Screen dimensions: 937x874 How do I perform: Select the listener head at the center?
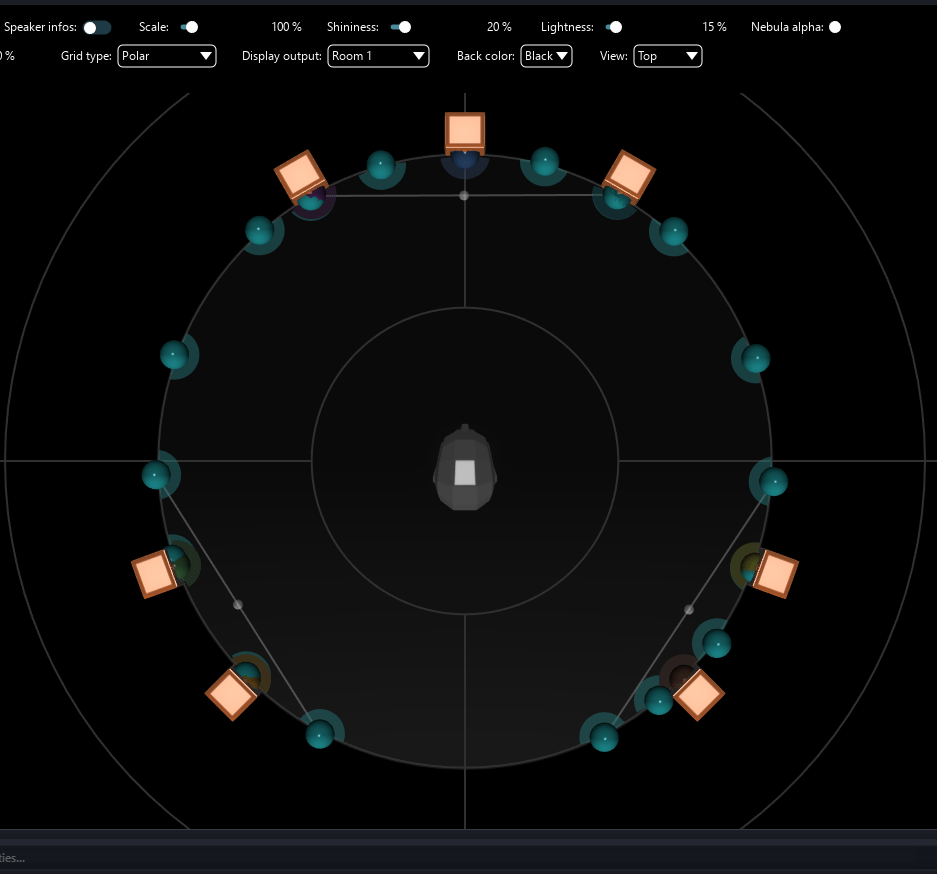(x=465, y=470)
